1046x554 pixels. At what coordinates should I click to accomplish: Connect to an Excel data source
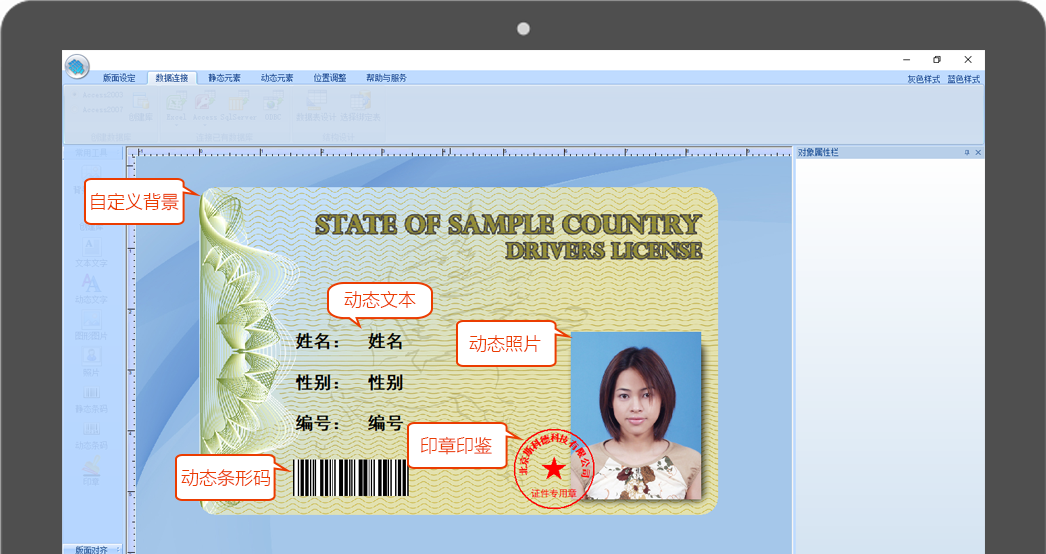pos(176,107)
